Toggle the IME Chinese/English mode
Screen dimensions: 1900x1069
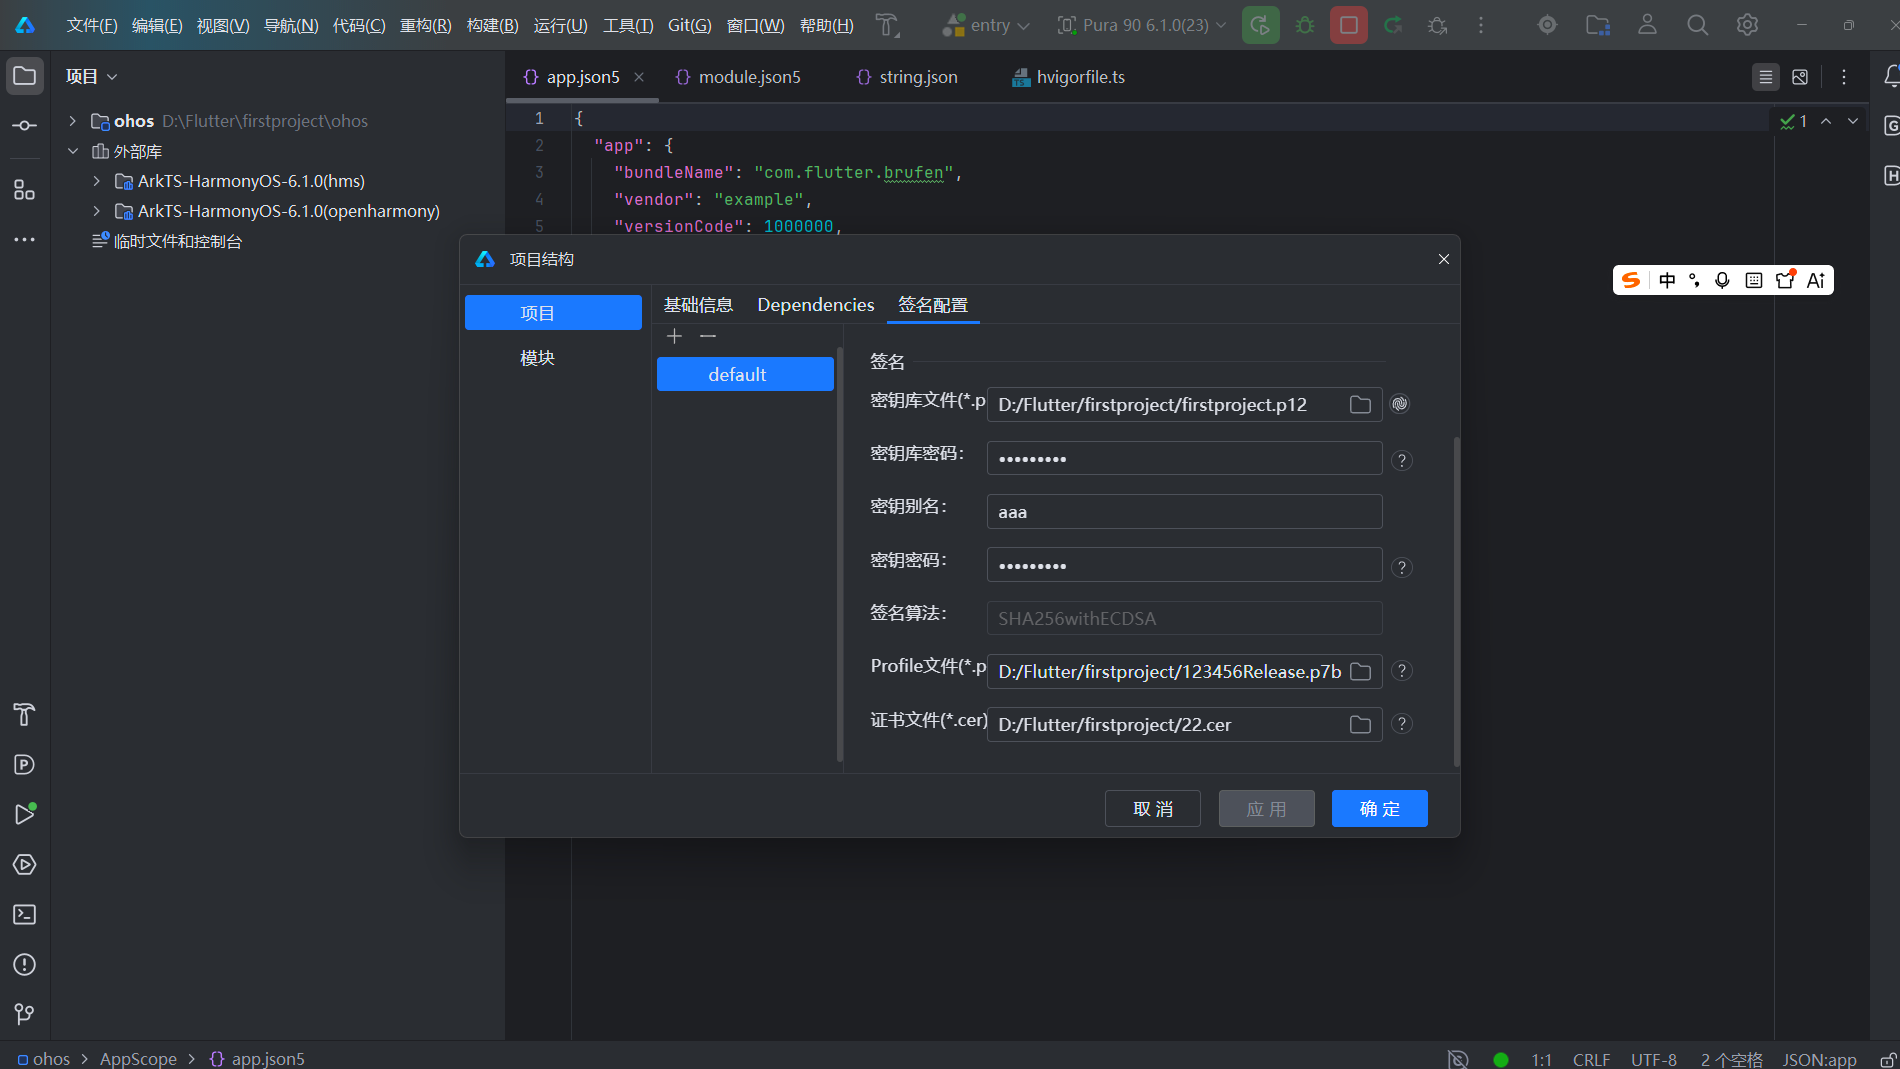pyautogui.click(x=1667, y=280)
